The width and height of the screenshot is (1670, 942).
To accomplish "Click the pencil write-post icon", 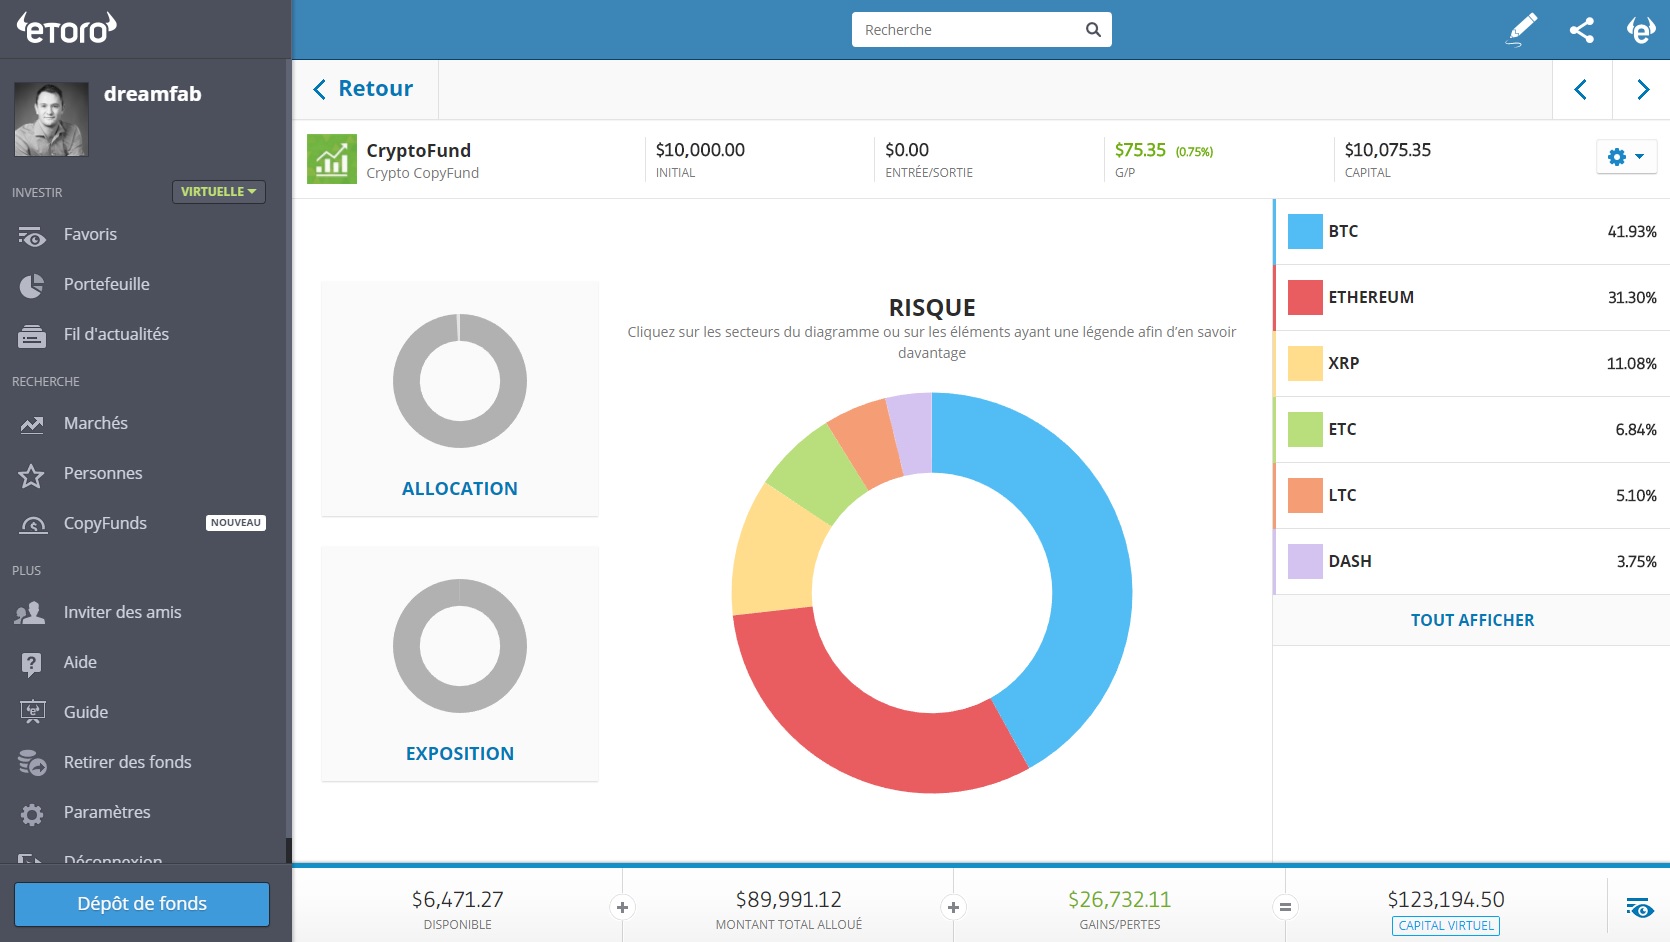I will 1521,30.
